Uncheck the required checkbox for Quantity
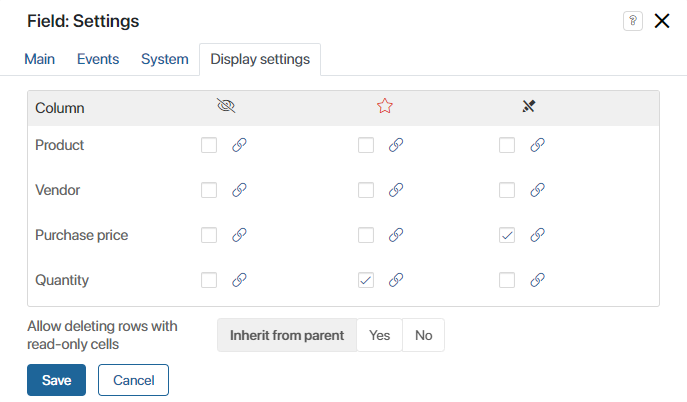The image size is (687, 402). coord(366,280)
